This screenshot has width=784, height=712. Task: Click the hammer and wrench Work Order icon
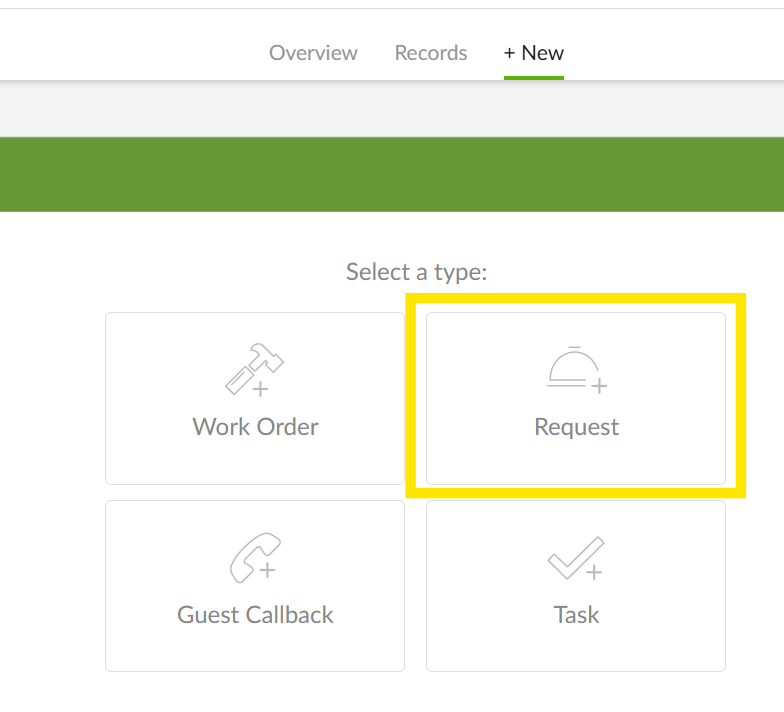pyautogui.click(x=250, y=367)
